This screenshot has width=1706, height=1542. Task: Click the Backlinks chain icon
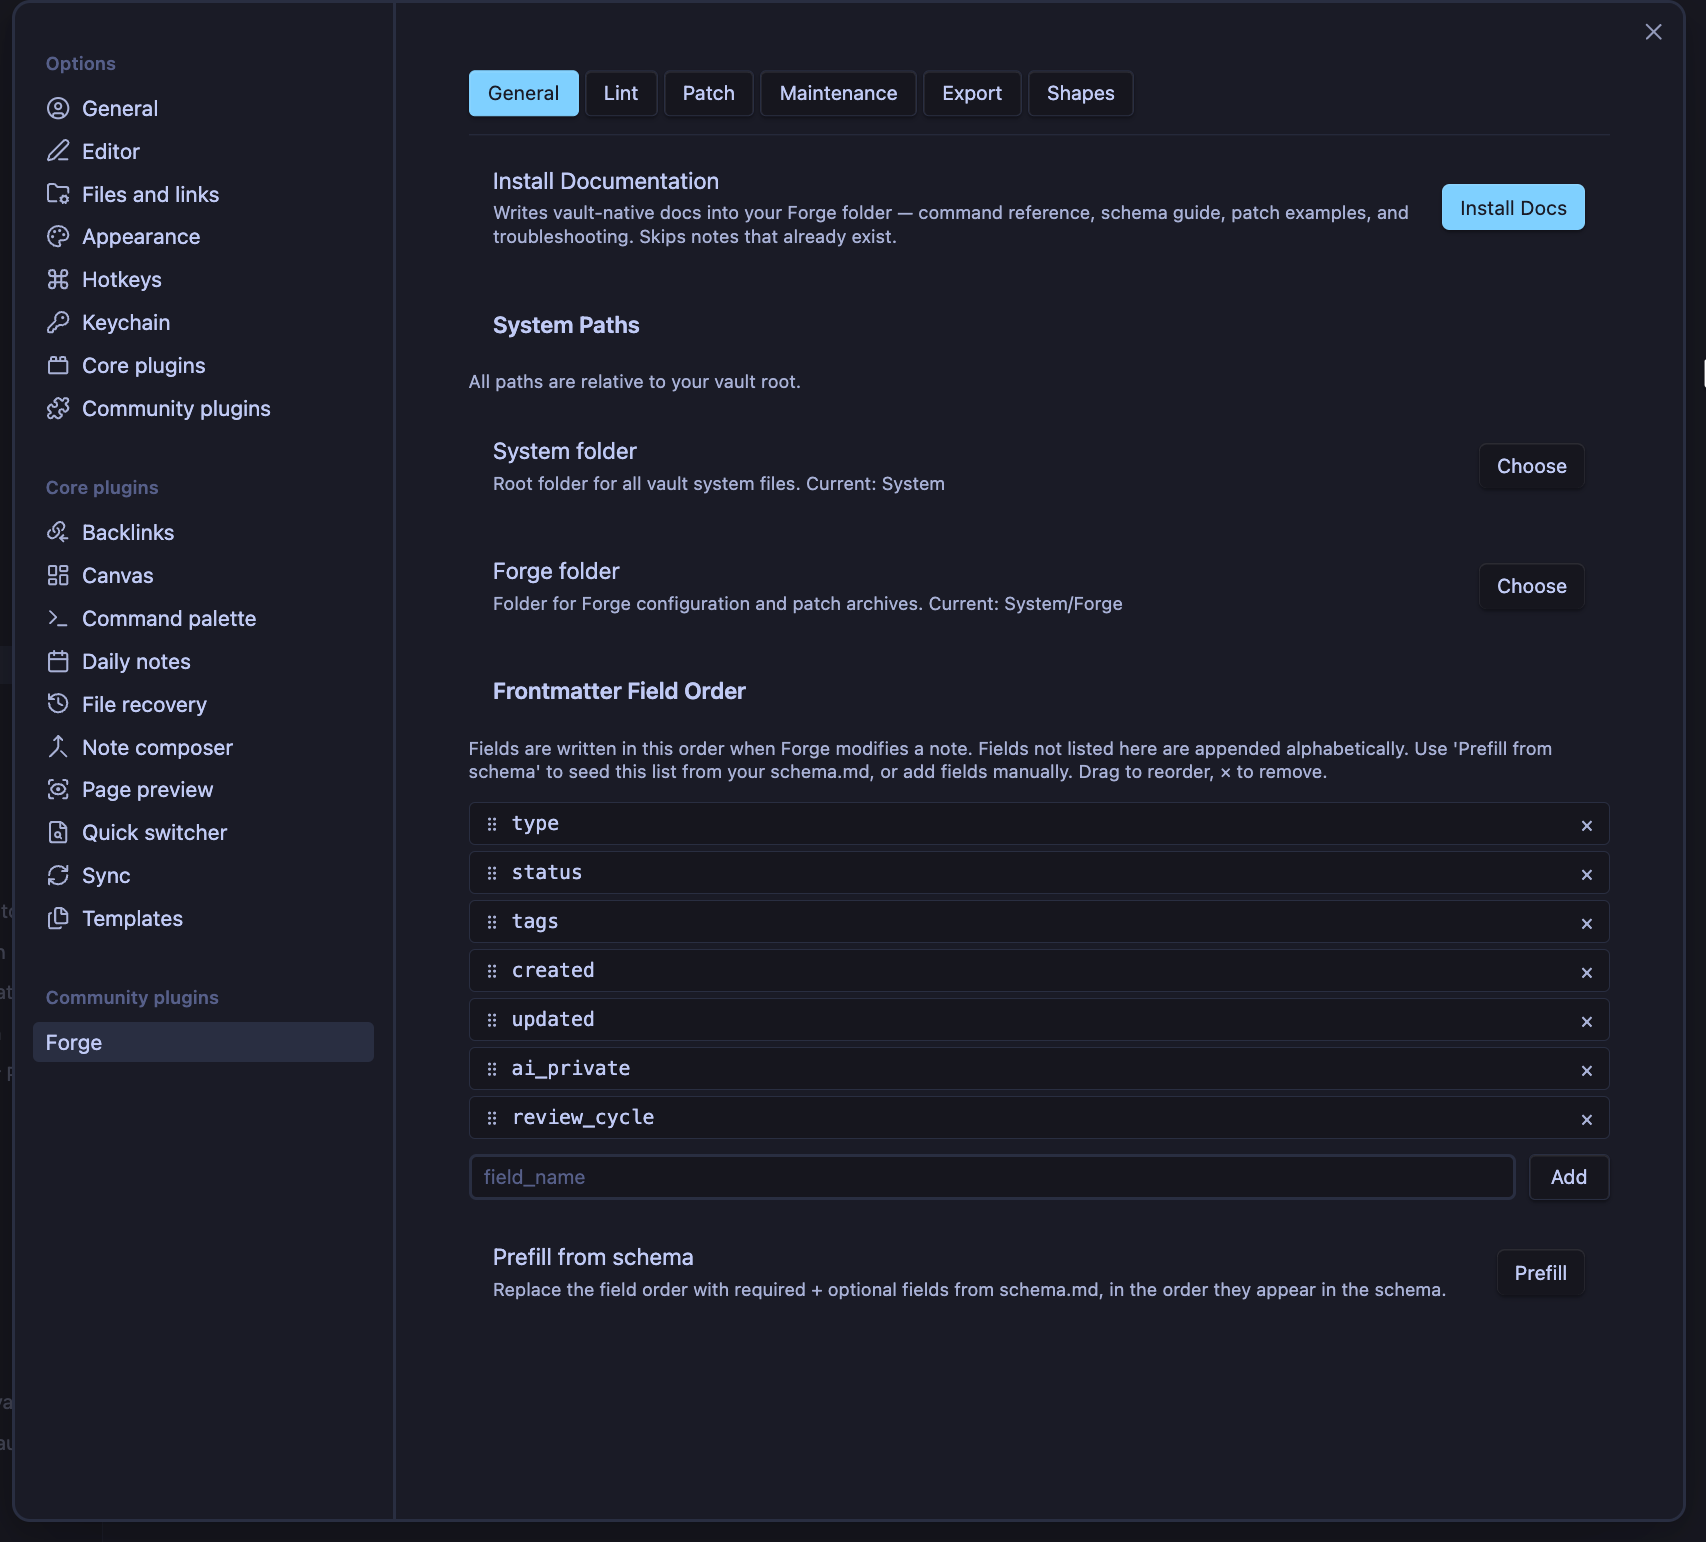tap(58, 532)
